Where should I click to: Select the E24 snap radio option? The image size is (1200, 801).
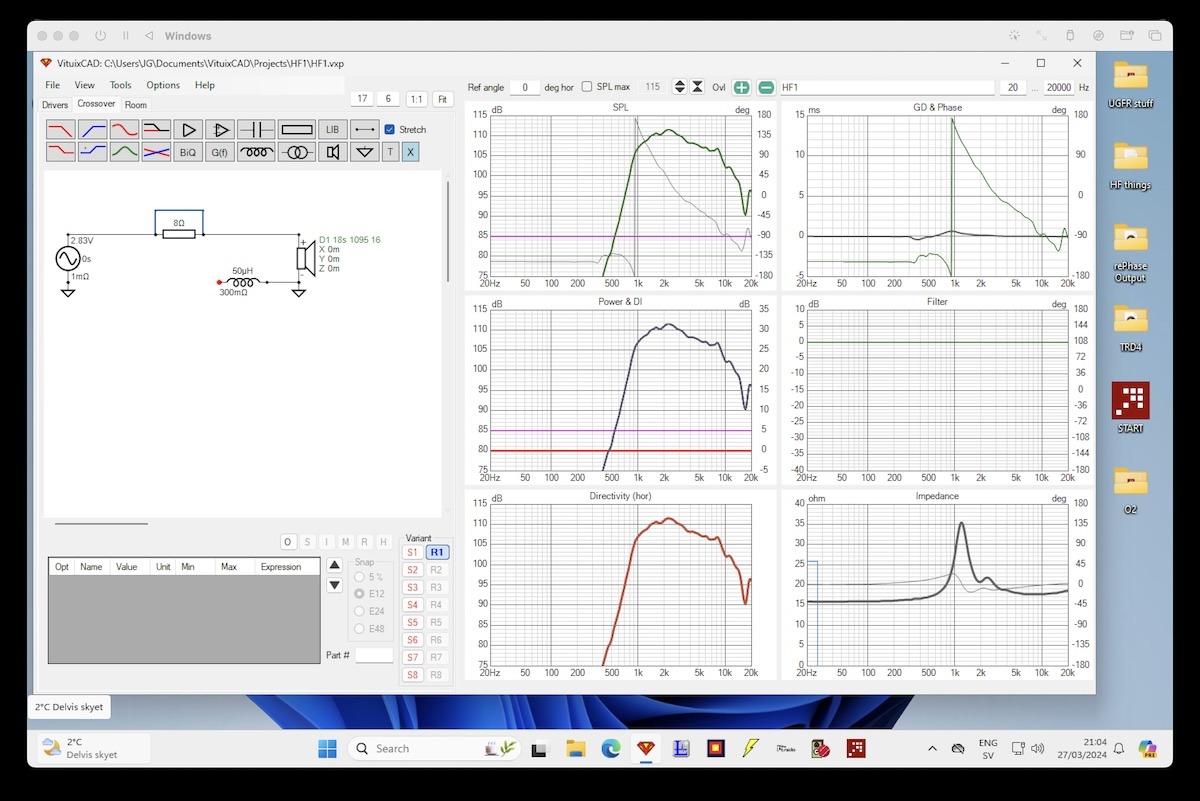[359, 611]
